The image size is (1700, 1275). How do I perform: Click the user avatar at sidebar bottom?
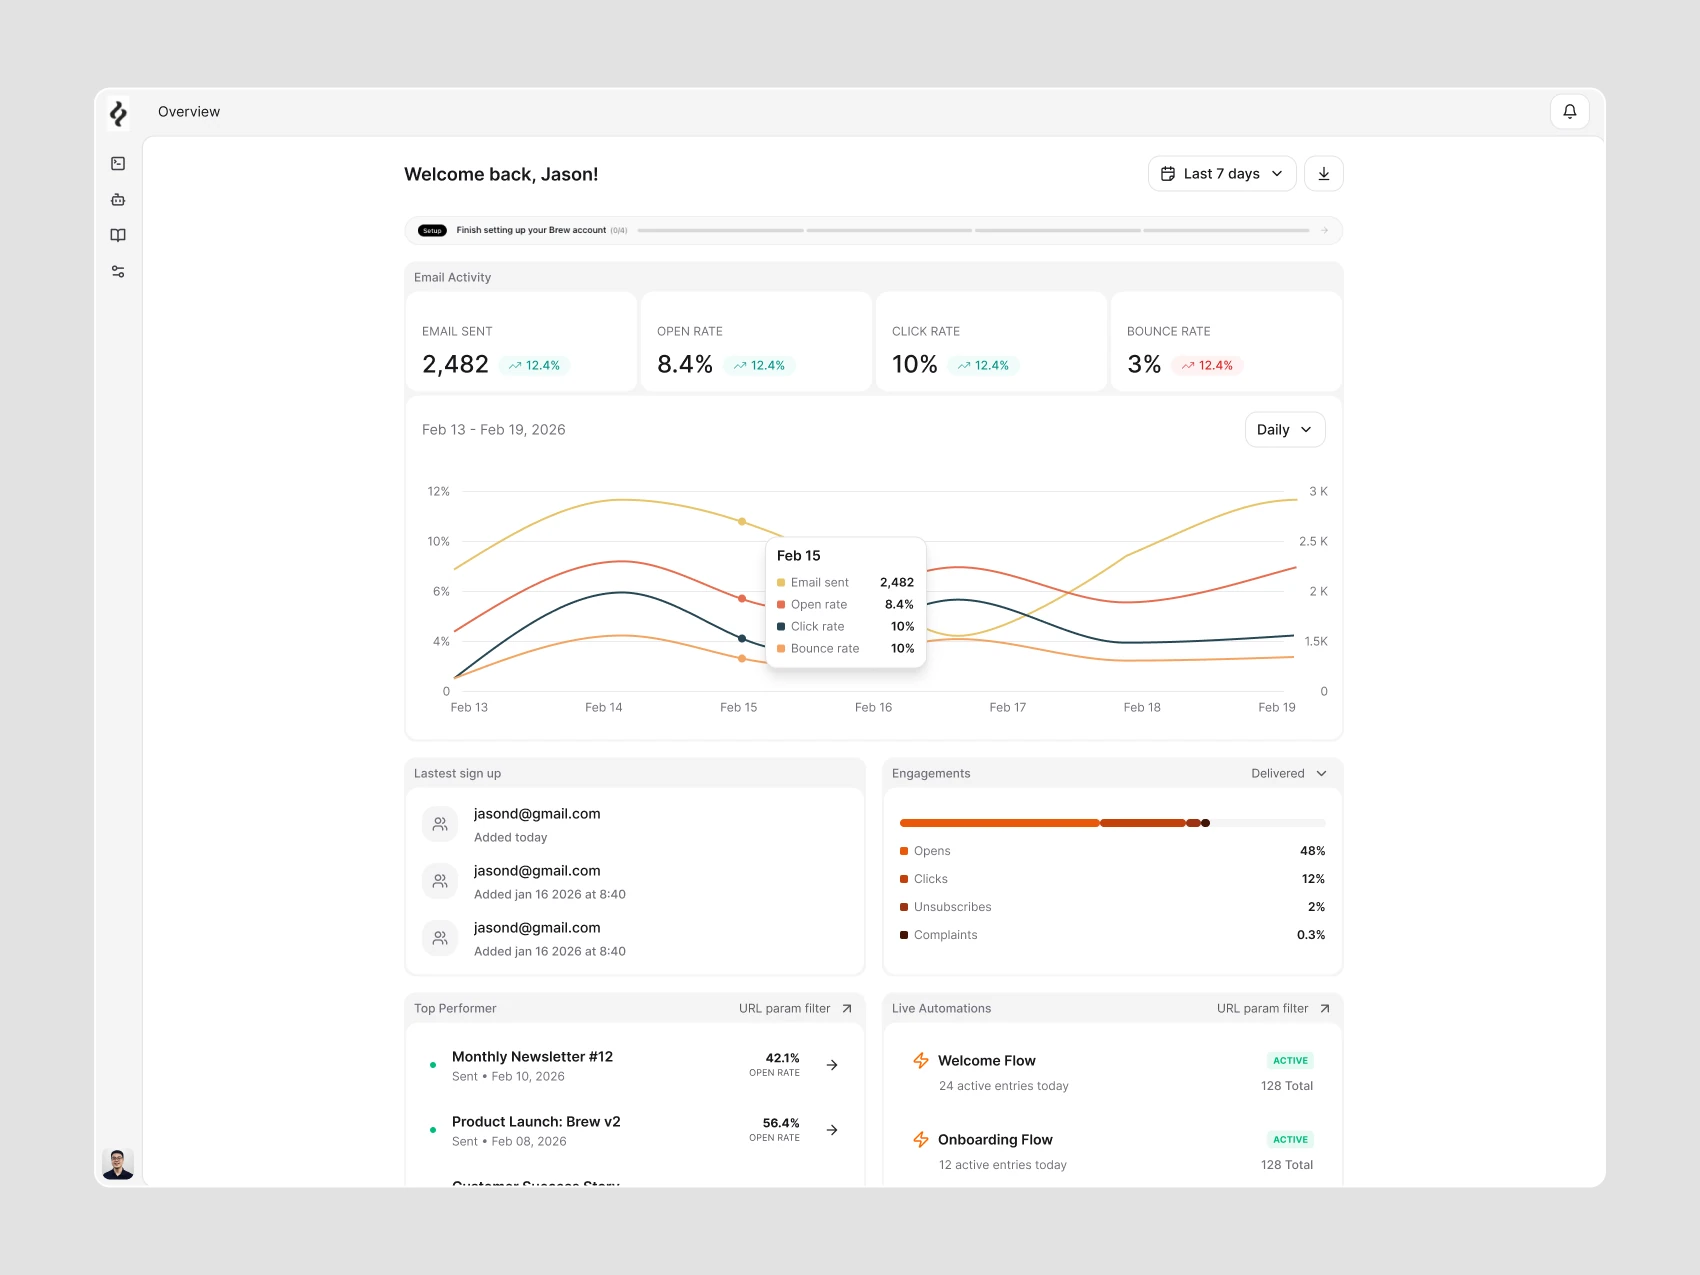pyautogui.click(x=118, y=1163)
